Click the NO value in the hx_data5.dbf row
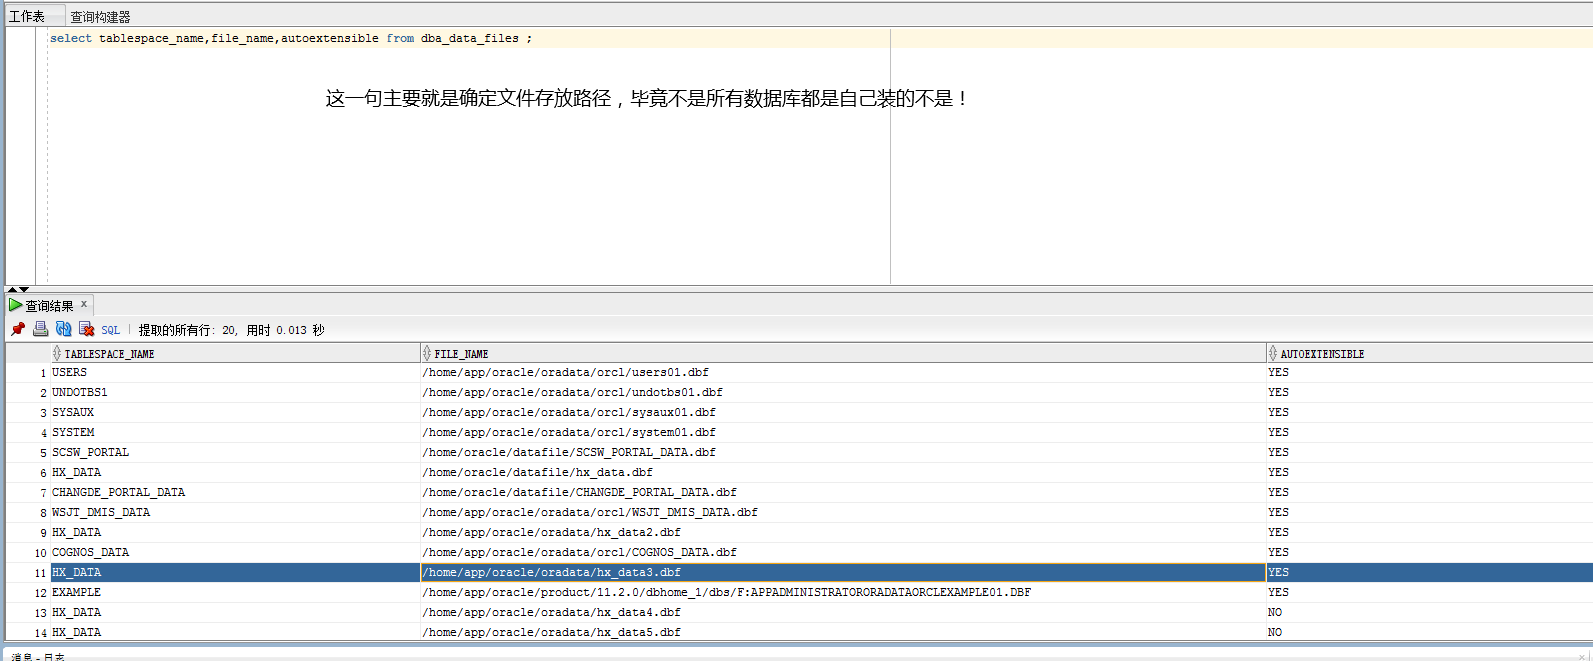The width and height of the screenshot is (1593, 661). 1275,632
